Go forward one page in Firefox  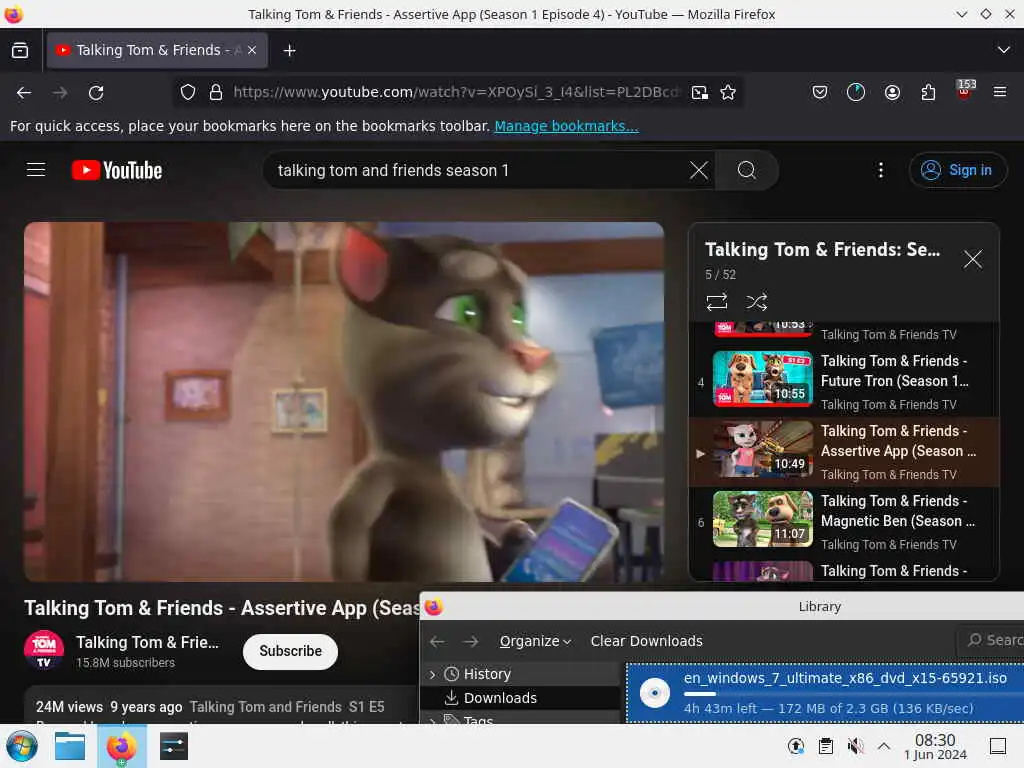point(60,93)
